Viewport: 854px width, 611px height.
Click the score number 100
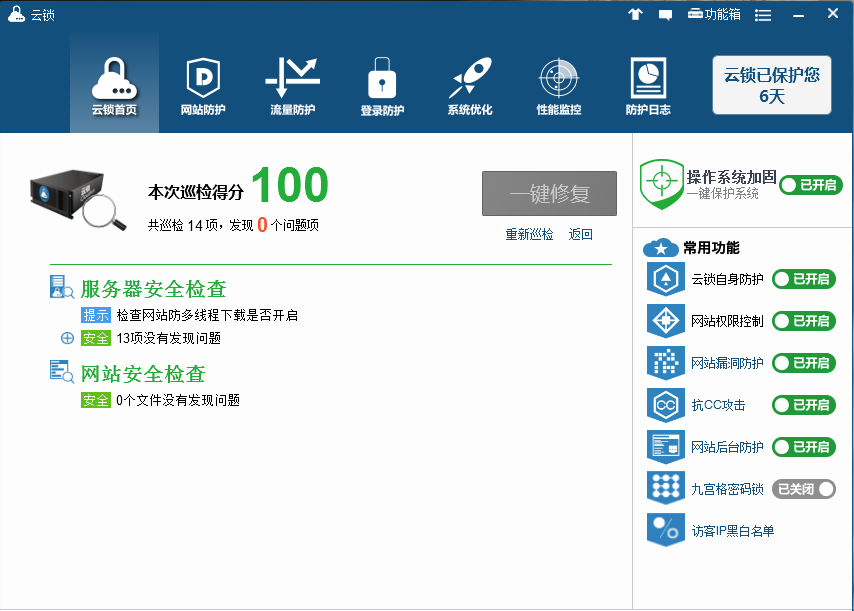click(290, 185)
